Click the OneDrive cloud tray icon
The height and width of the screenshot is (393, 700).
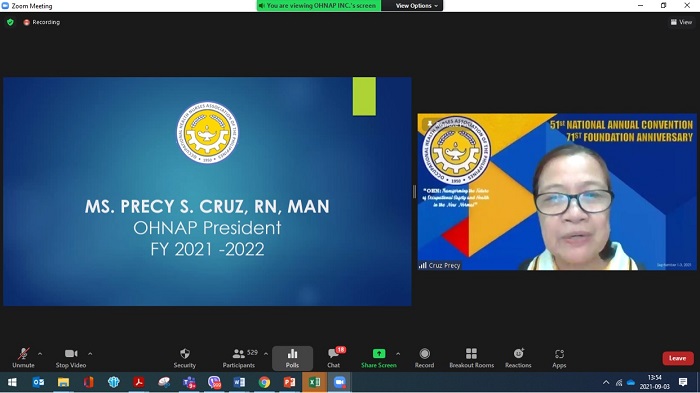[631, 383]
